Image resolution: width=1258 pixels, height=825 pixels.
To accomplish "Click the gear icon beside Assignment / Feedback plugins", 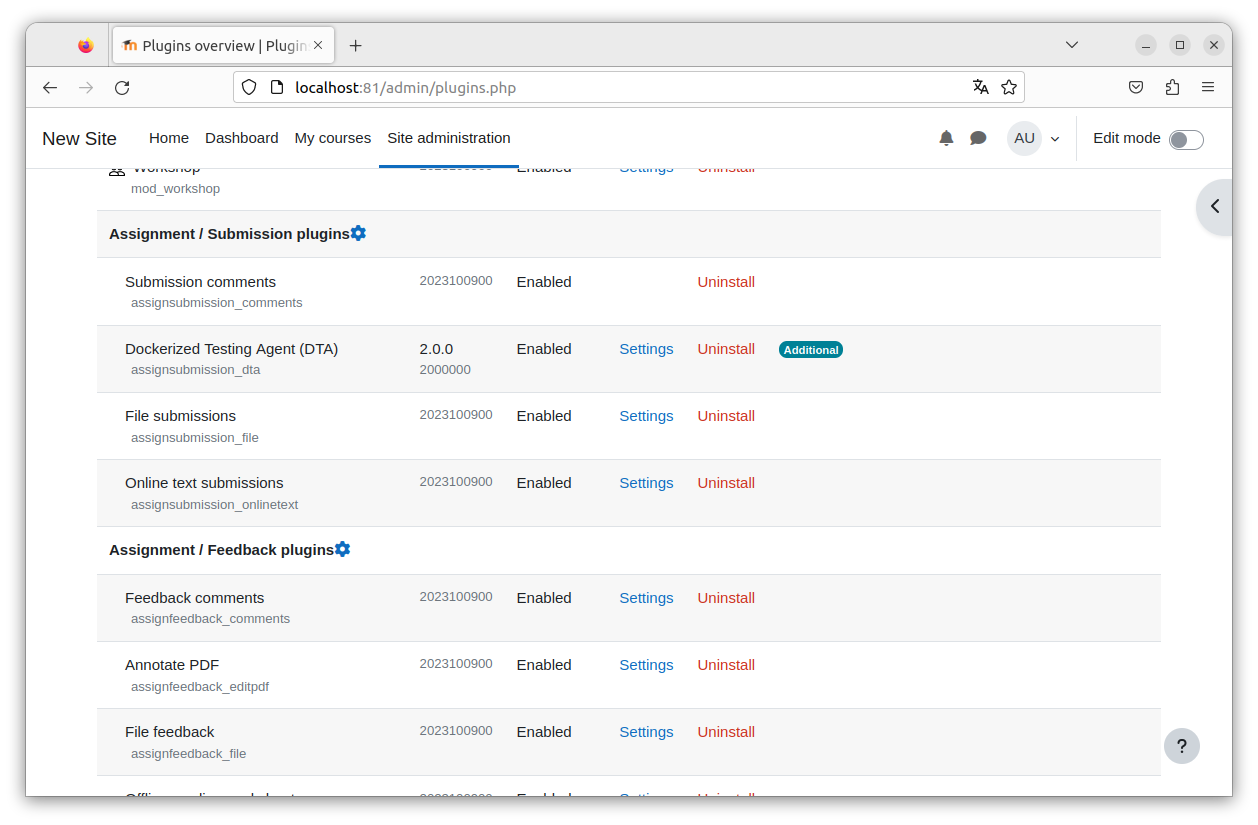I will (x=342, y=549).
